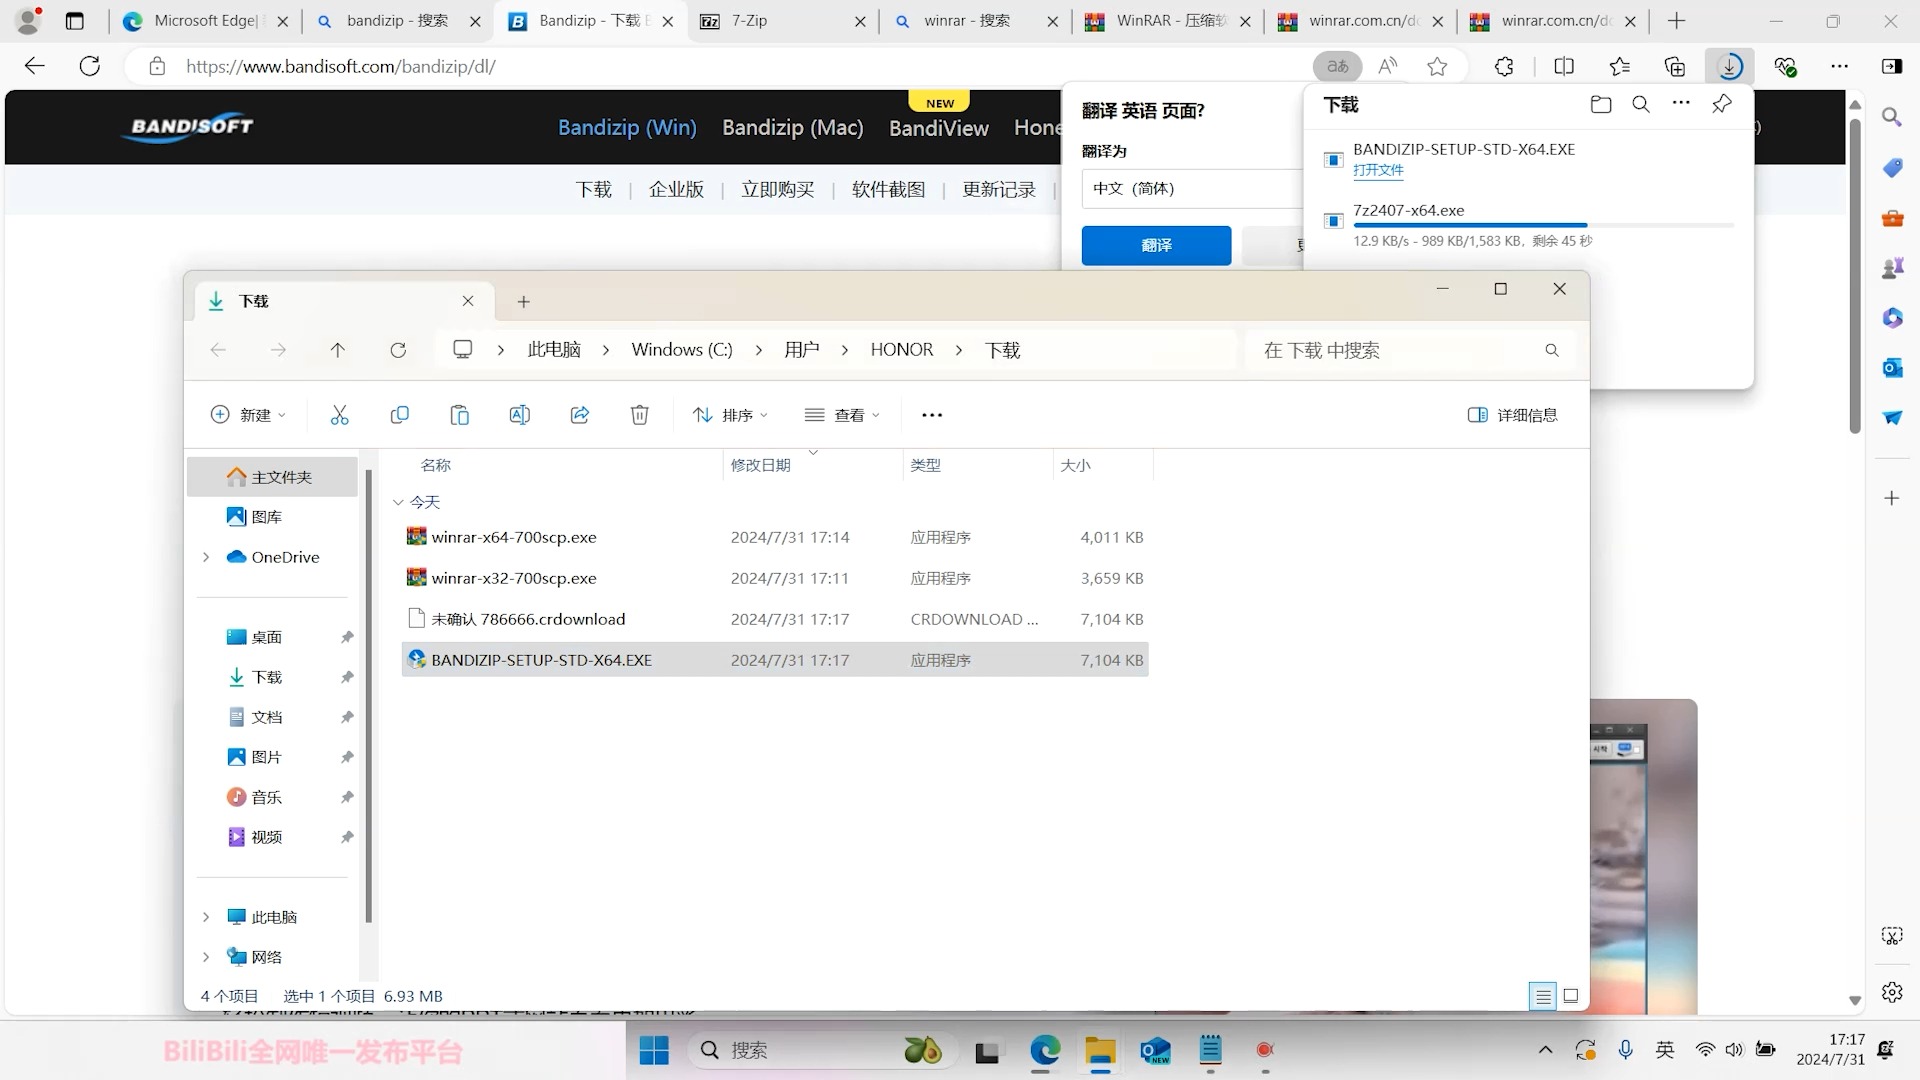This screenshot has width=1920, height=1080.
Task: Collapse the 今天 group
Action: coord(398,502)
